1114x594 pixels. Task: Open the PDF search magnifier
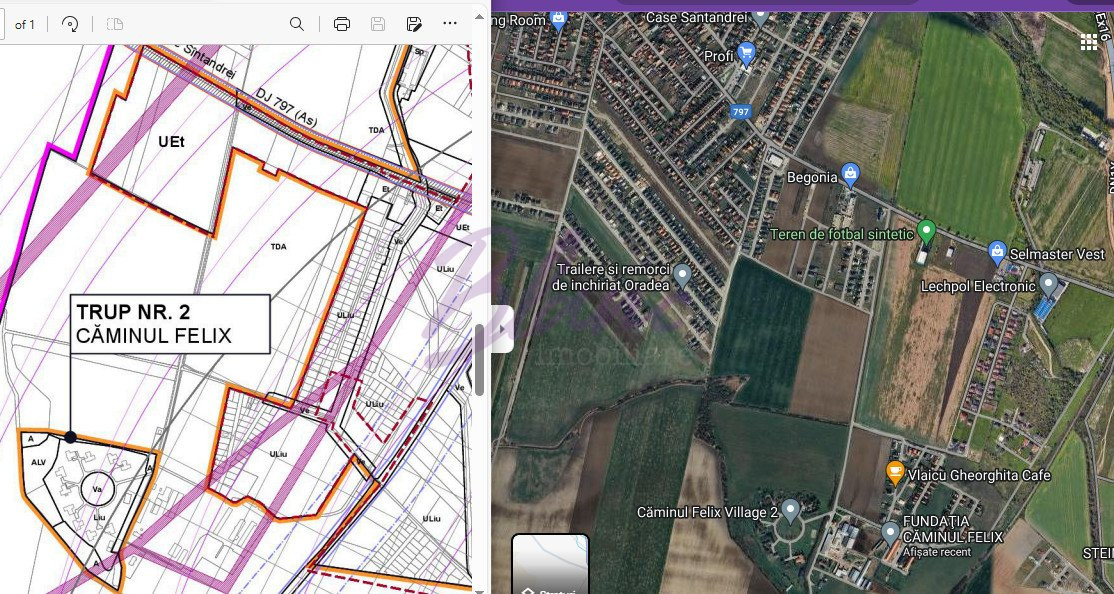pyautogui.click(x=297, y=24)
